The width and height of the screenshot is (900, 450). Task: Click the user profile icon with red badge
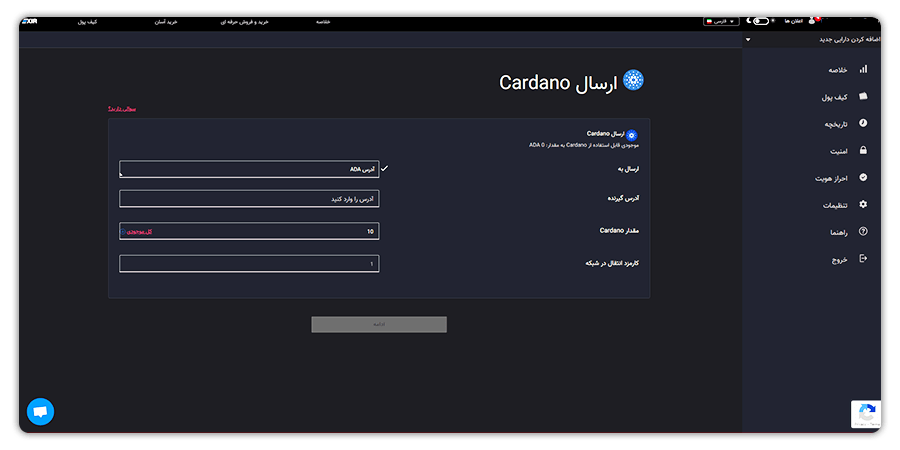[813, 20]
